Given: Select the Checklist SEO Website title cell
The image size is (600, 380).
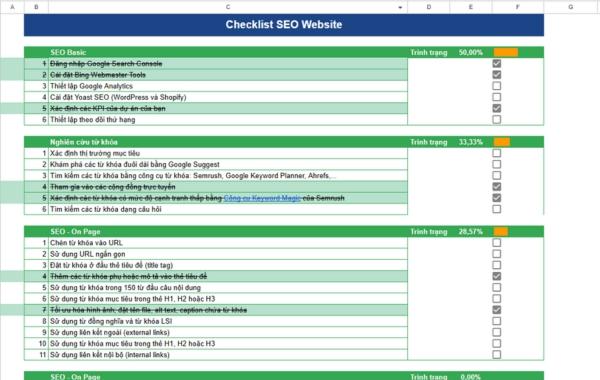Looking at the screenshot, I should [284, 25].
